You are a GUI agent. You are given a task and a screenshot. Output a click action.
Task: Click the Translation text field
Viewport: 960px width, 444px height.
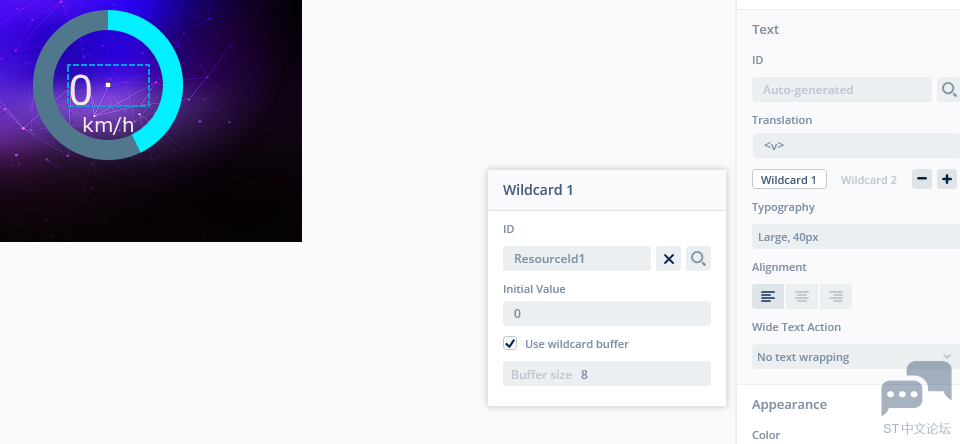855,146
